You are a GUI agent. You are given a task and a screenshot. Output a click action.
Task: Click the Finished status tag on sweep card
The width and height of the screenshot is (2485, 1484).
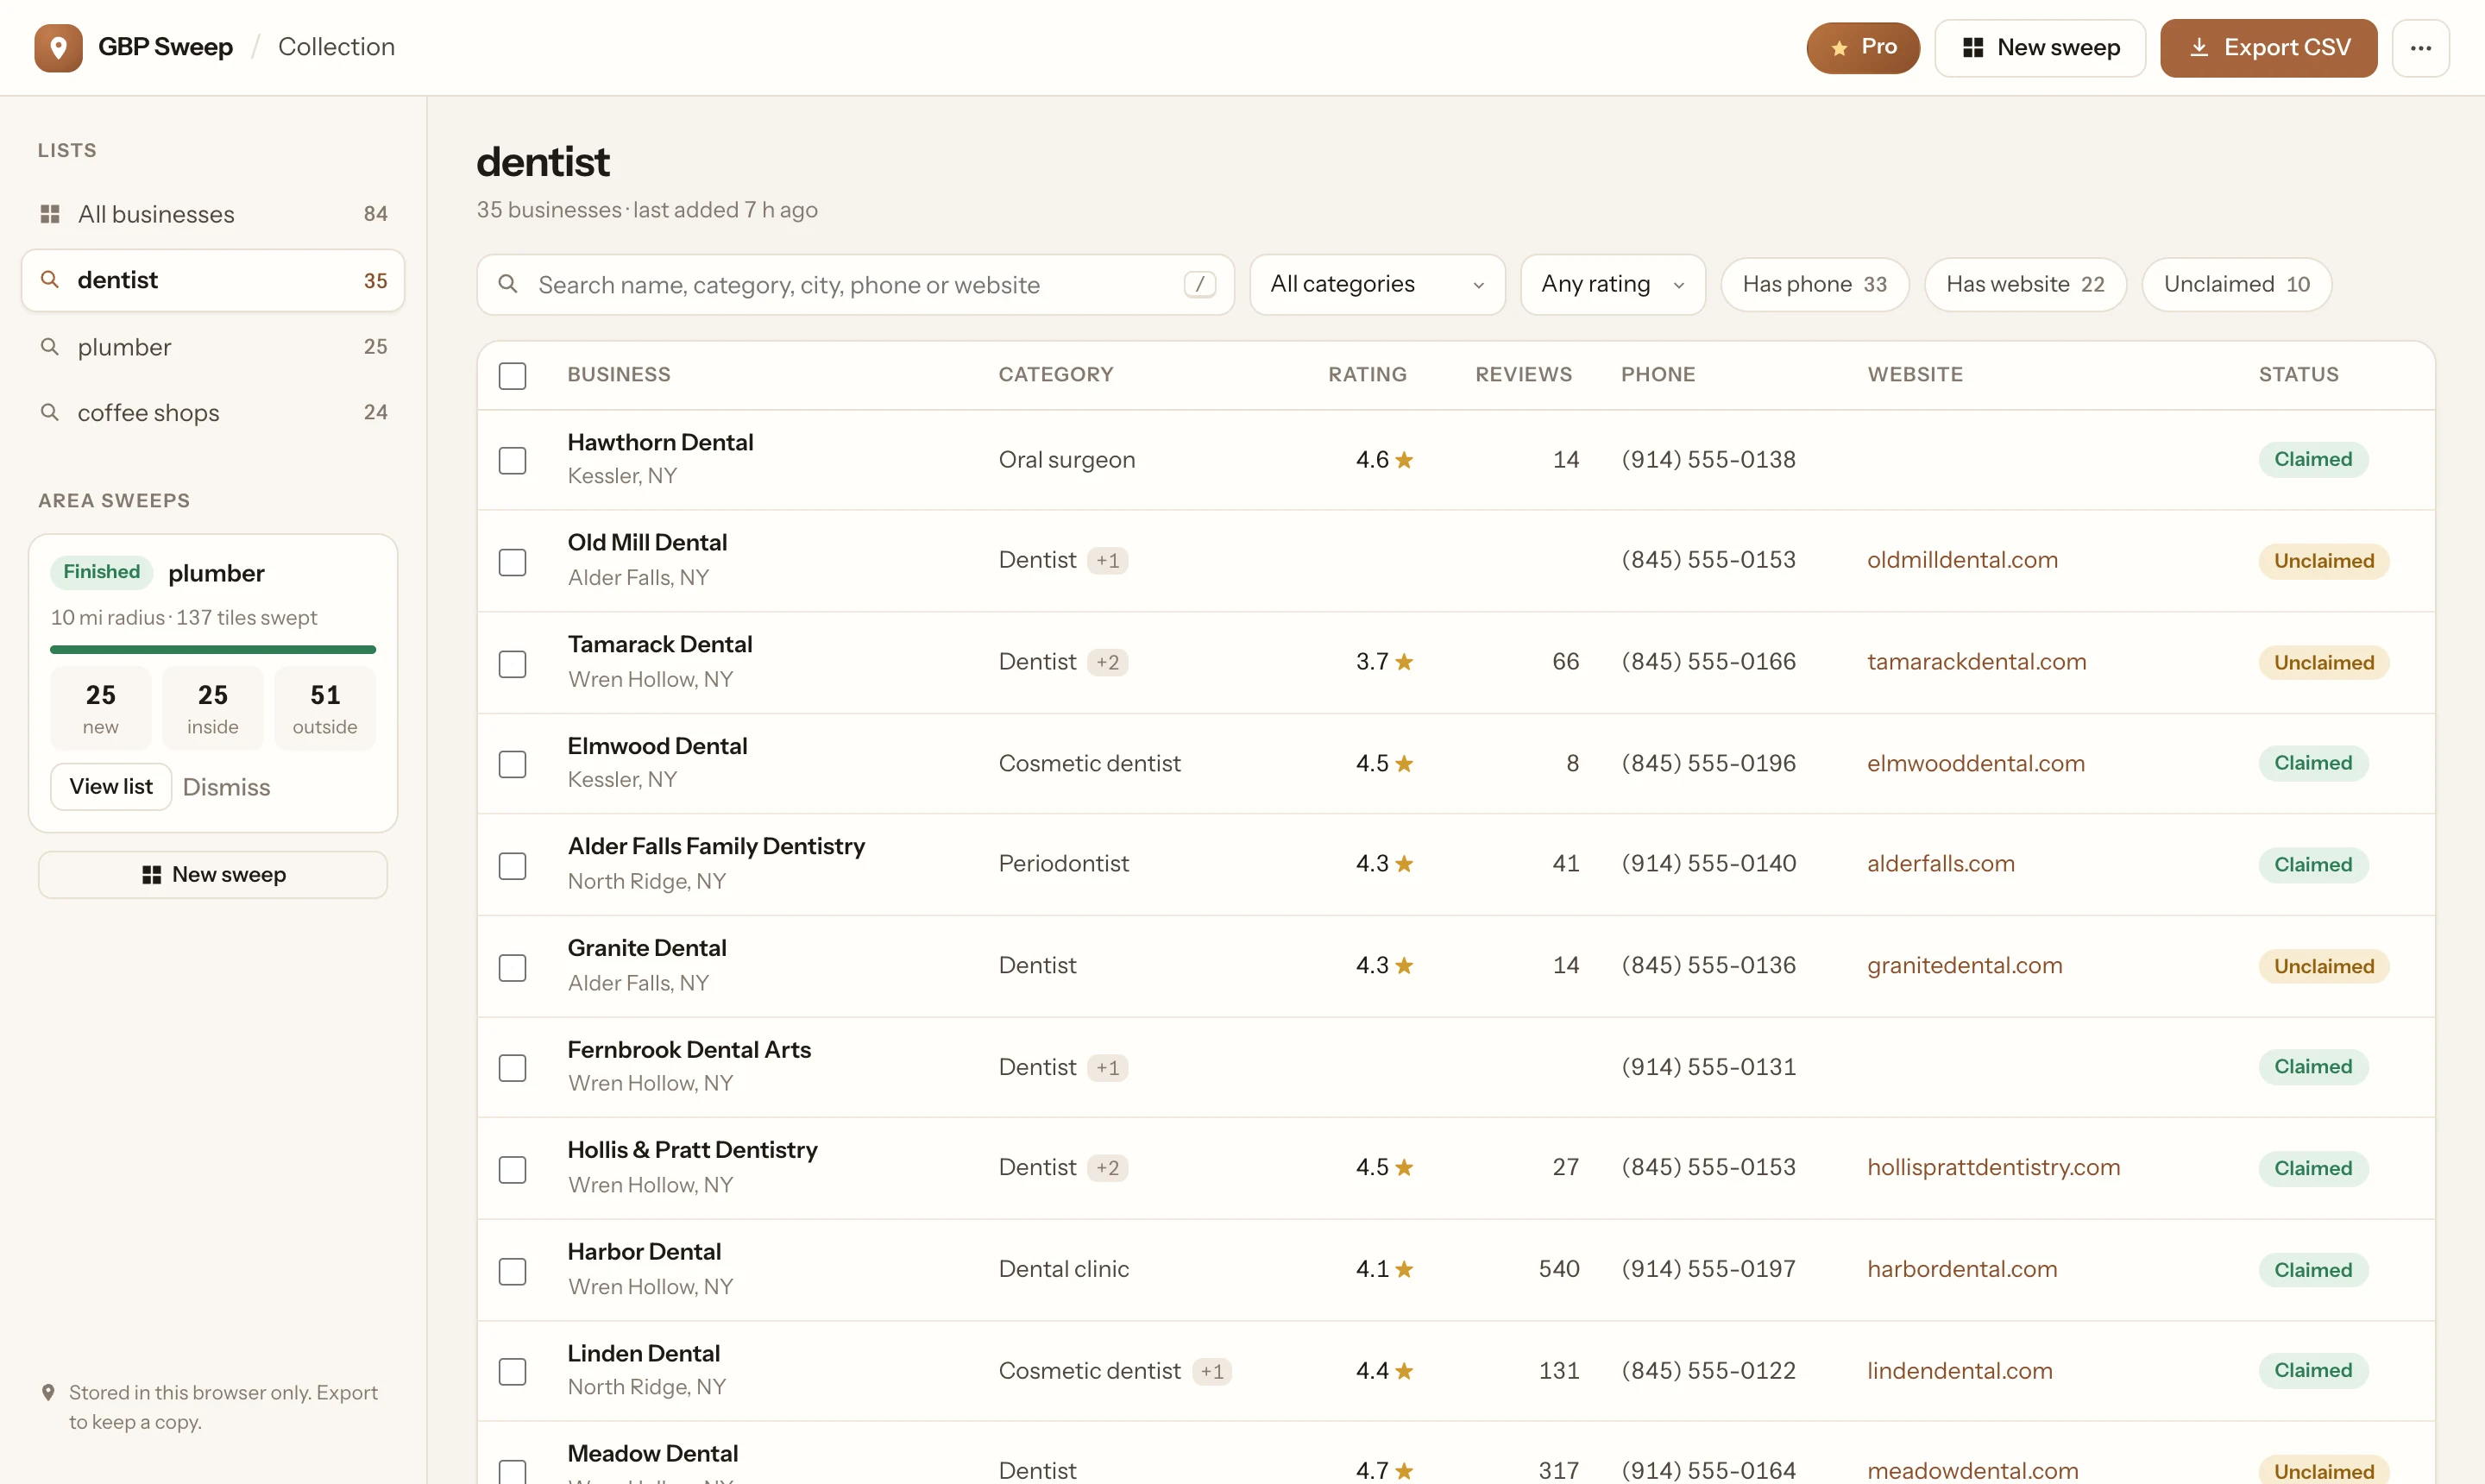point(101,572)
